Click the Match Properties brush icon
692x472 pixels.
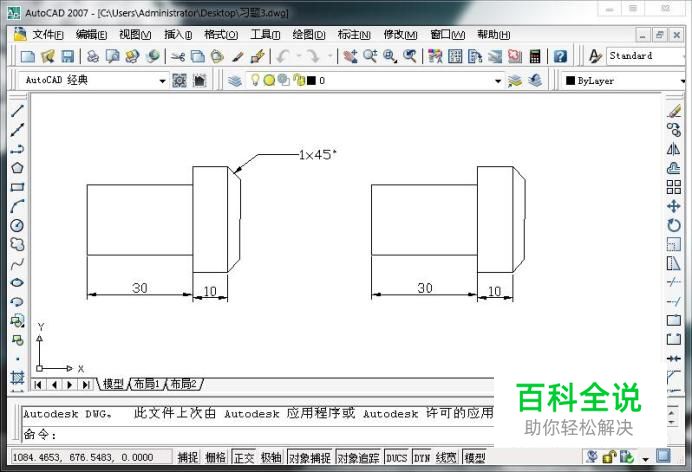(x=237, y=56)
